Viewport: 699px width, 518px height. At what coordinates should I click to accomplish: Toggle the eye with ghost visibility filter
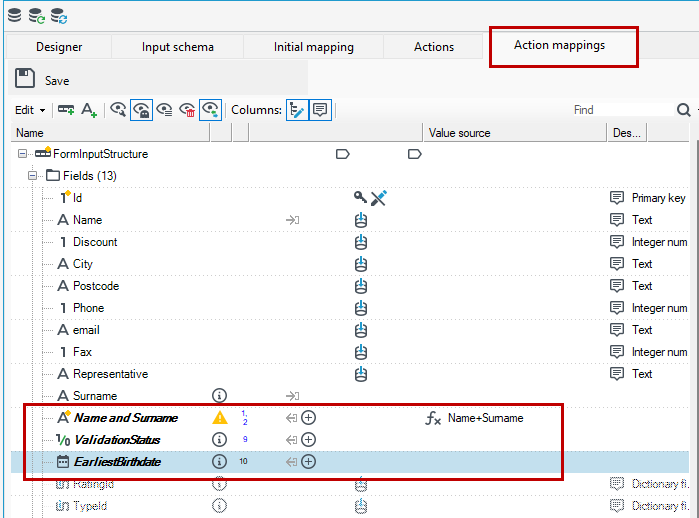tap(141, 110)
